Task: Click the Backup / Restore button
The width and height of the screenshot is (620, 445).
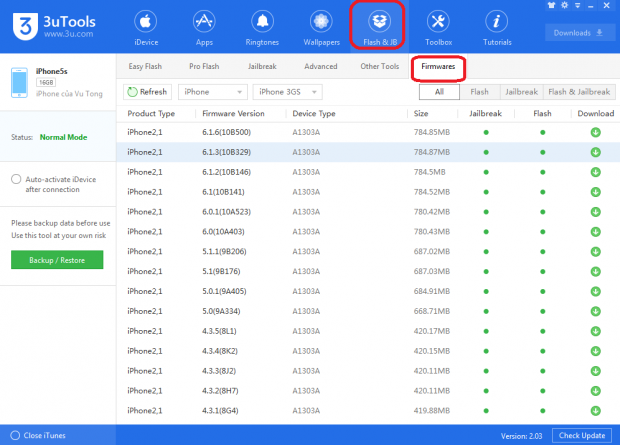Action: [x=57, y=259]
